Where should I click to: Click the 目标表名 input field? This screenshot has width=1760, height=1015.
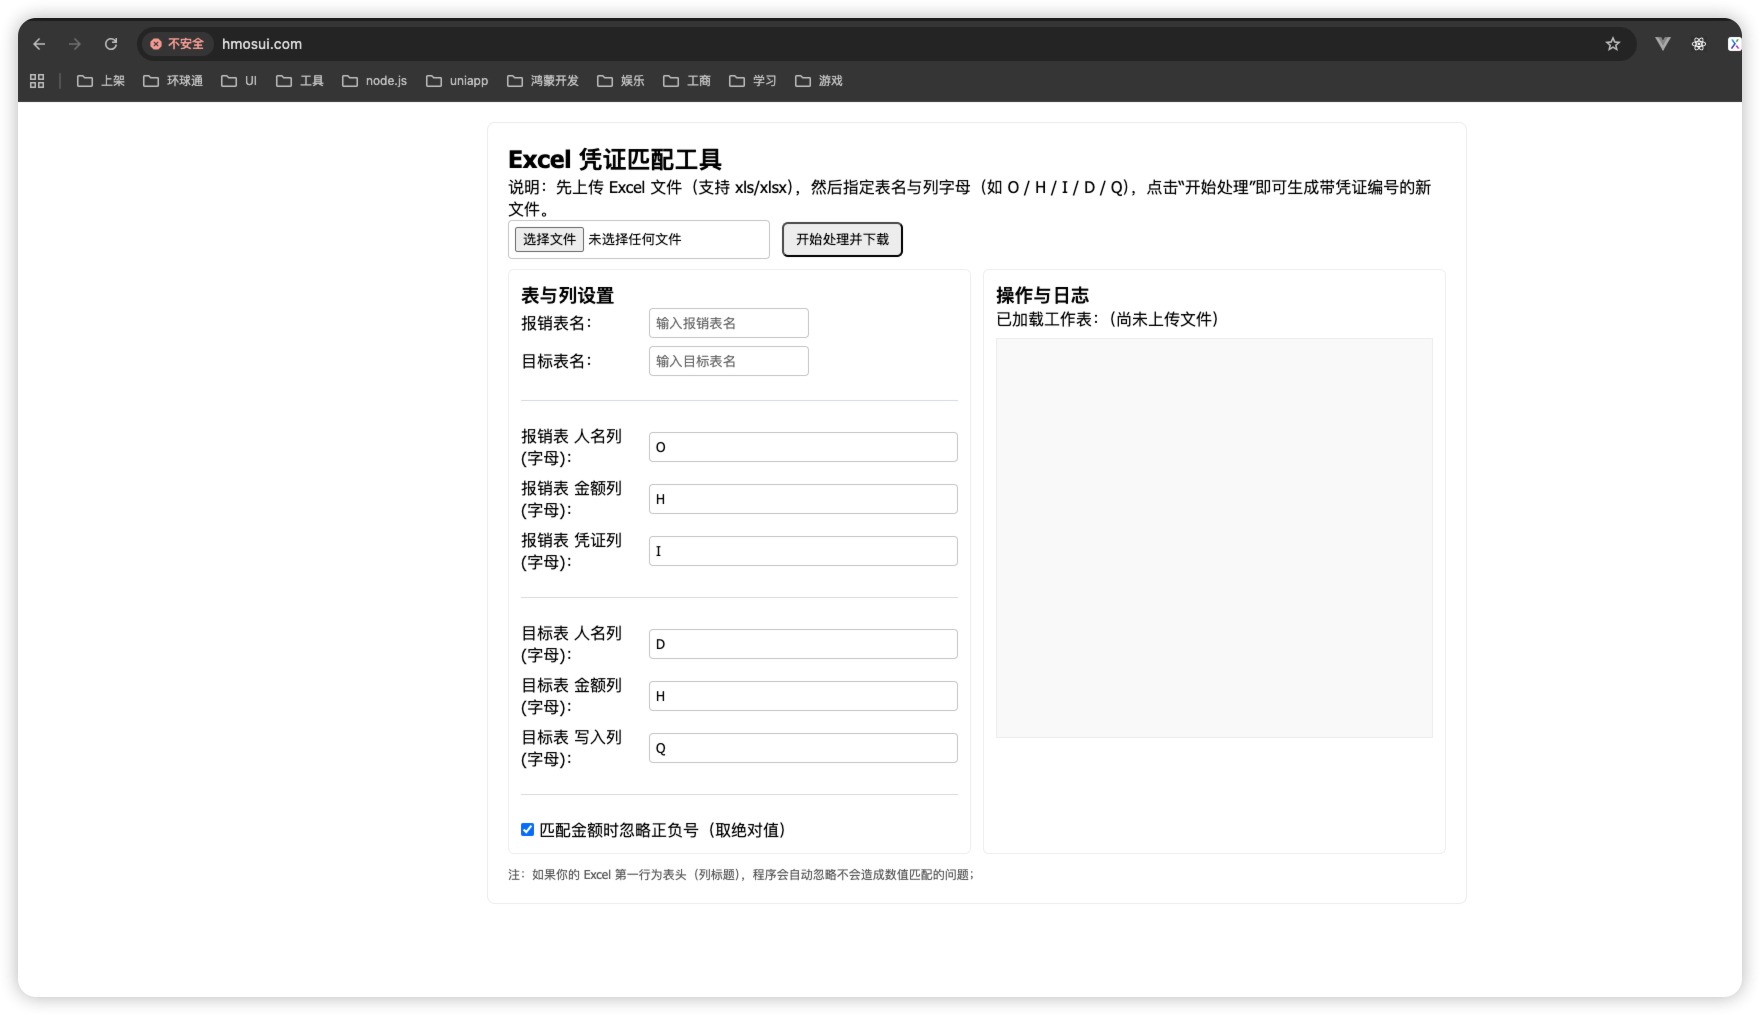click(x=728, y=361)
